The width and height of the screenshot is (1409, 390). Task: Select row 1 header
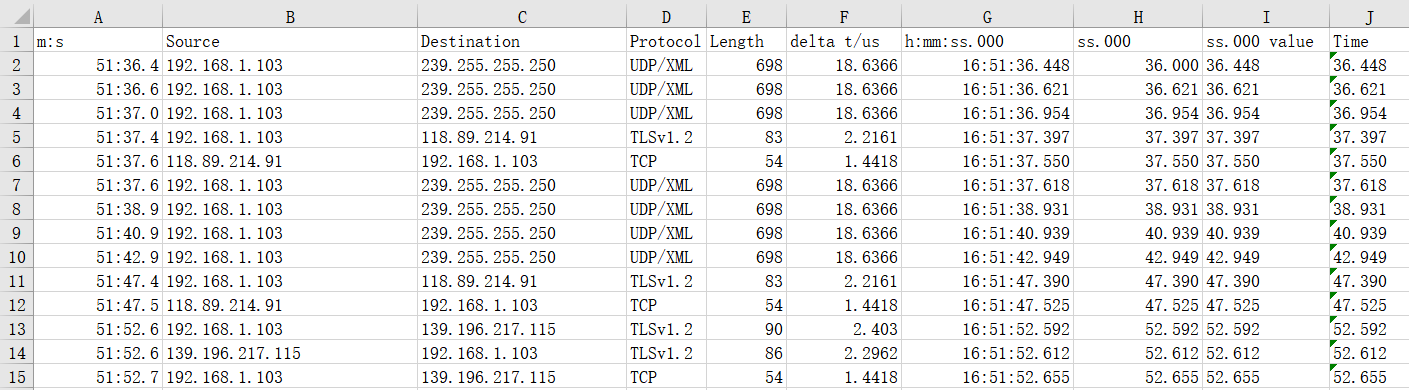click(x=17, y=42)
